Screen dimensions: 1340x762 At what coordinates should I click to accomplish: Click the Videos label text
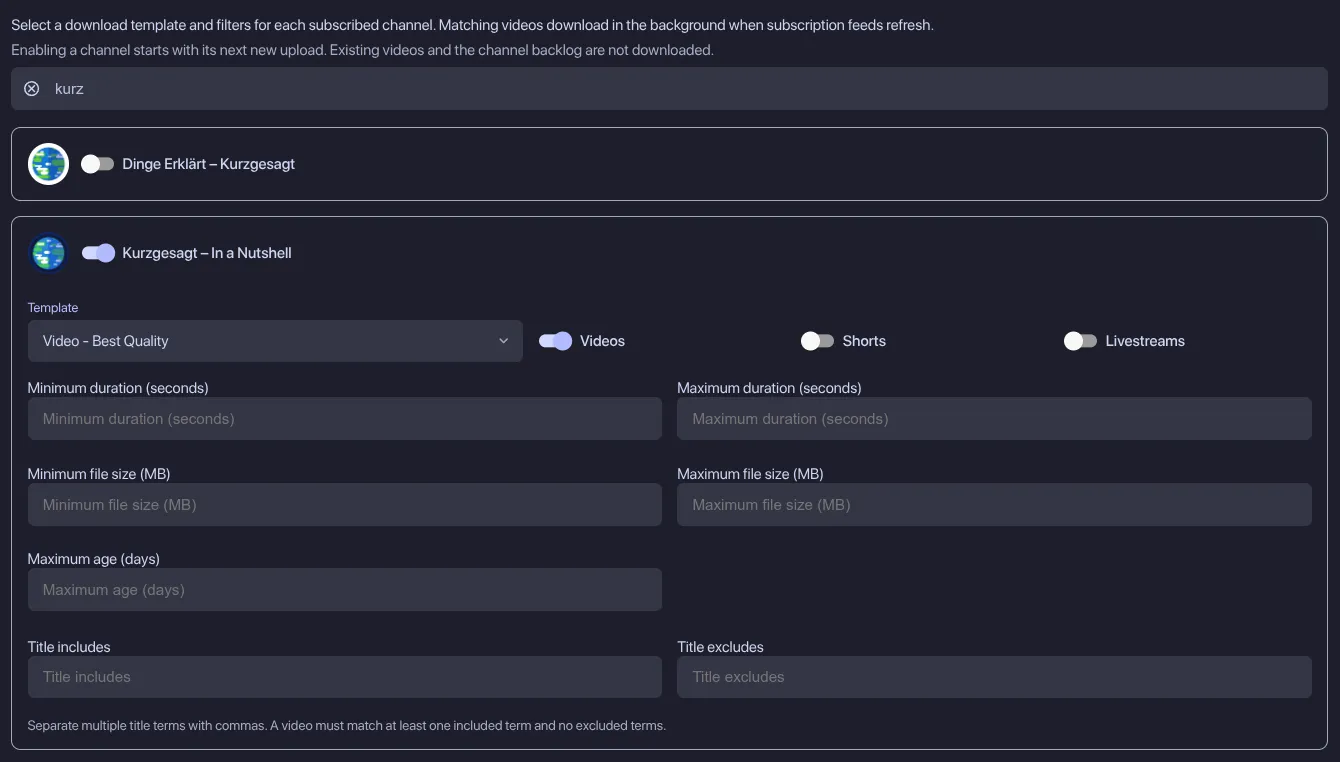602,341
